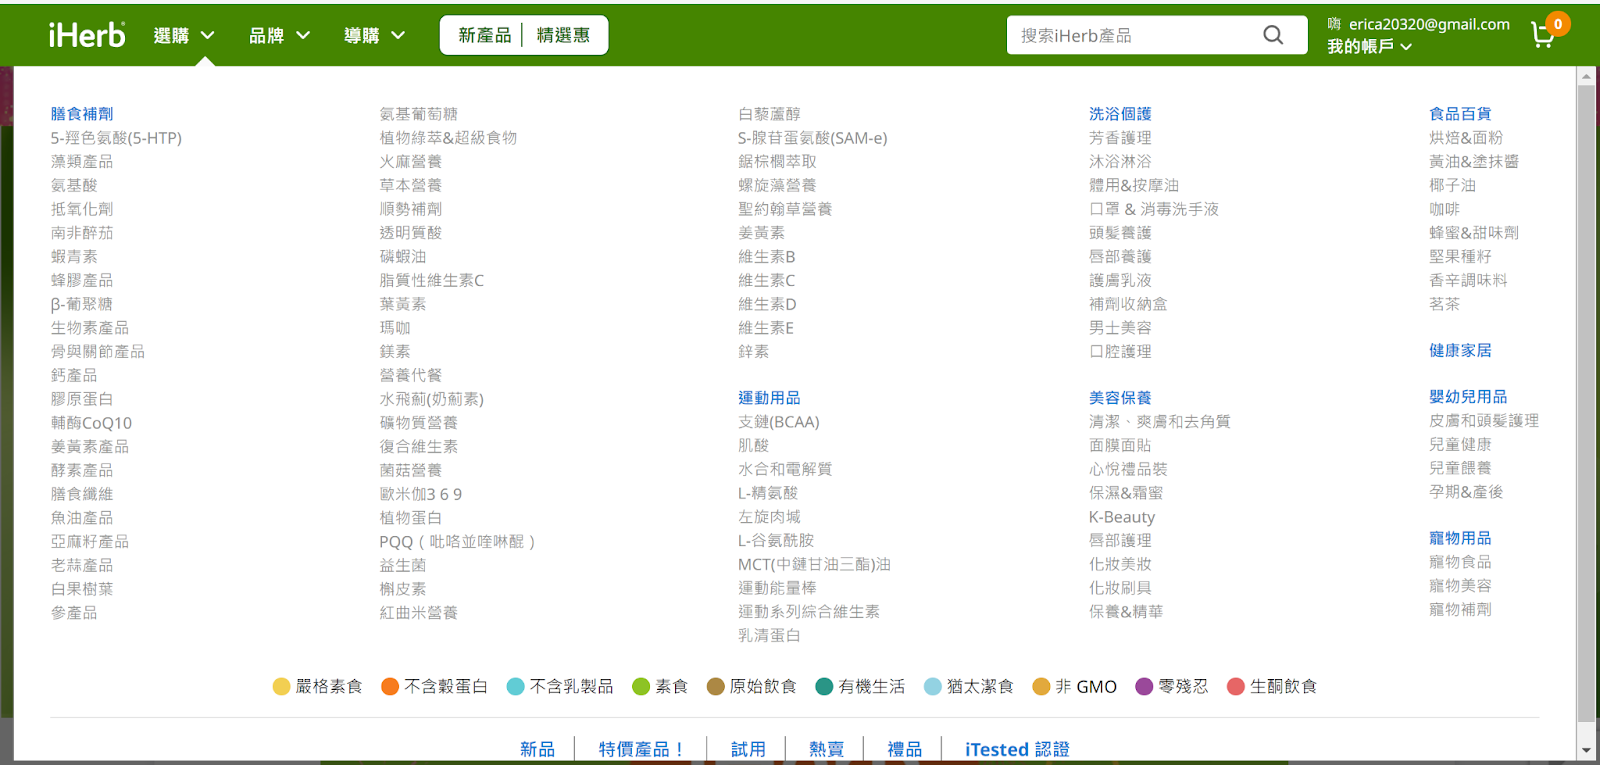This screenshot has height=765, width=1600.
Task: Select 咖啡 under groceries
Action: pos(1445,209)
